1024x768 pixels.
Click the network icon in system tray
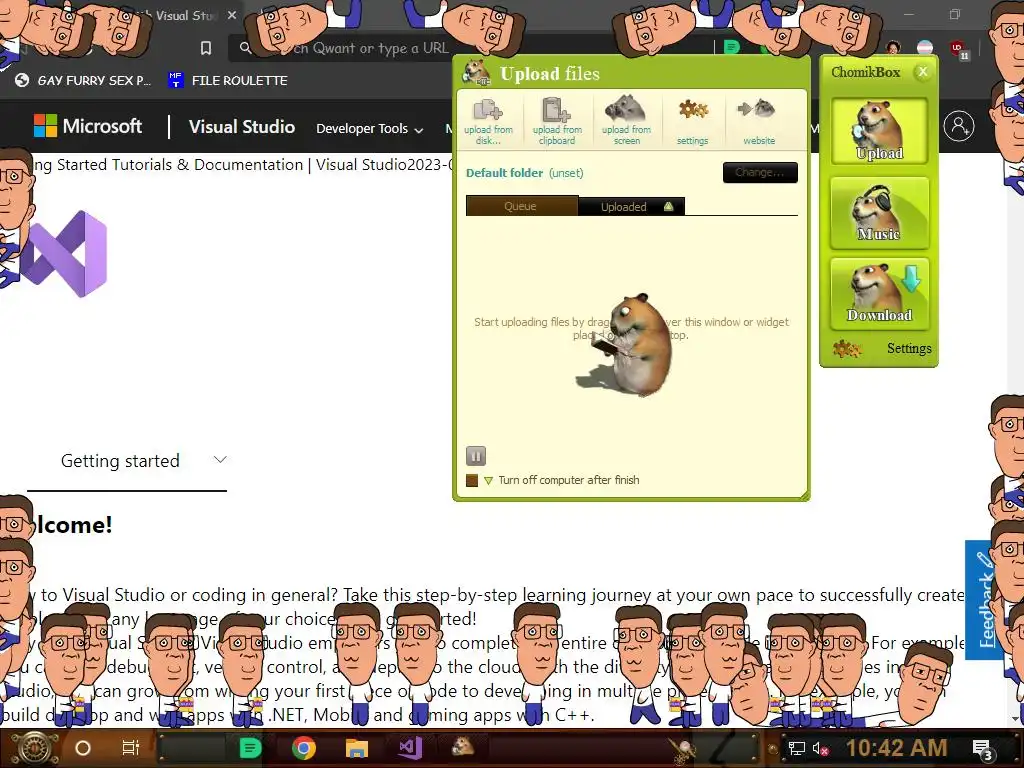tap(796, 749)
